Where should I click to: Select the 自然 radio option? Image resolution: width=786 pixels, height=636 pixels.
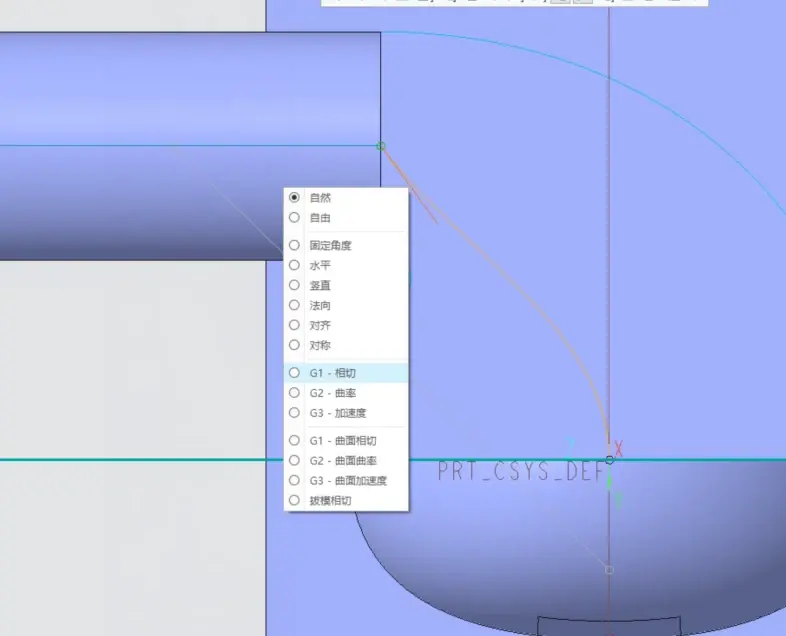(x=346, y=197)
